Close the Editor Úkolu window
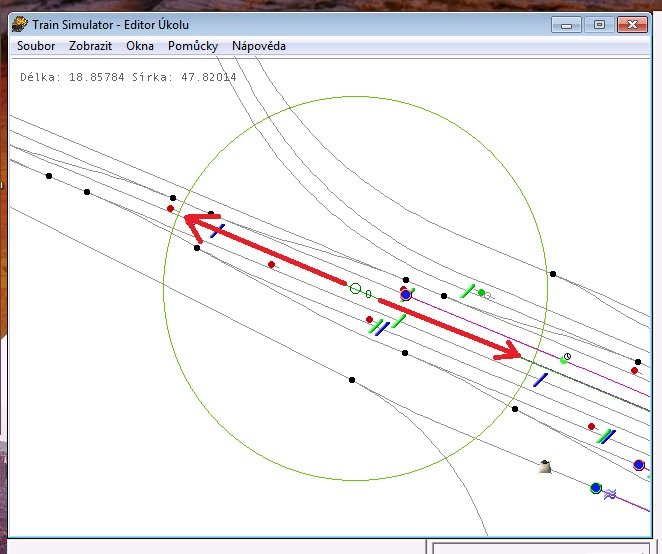 [634, 23]
